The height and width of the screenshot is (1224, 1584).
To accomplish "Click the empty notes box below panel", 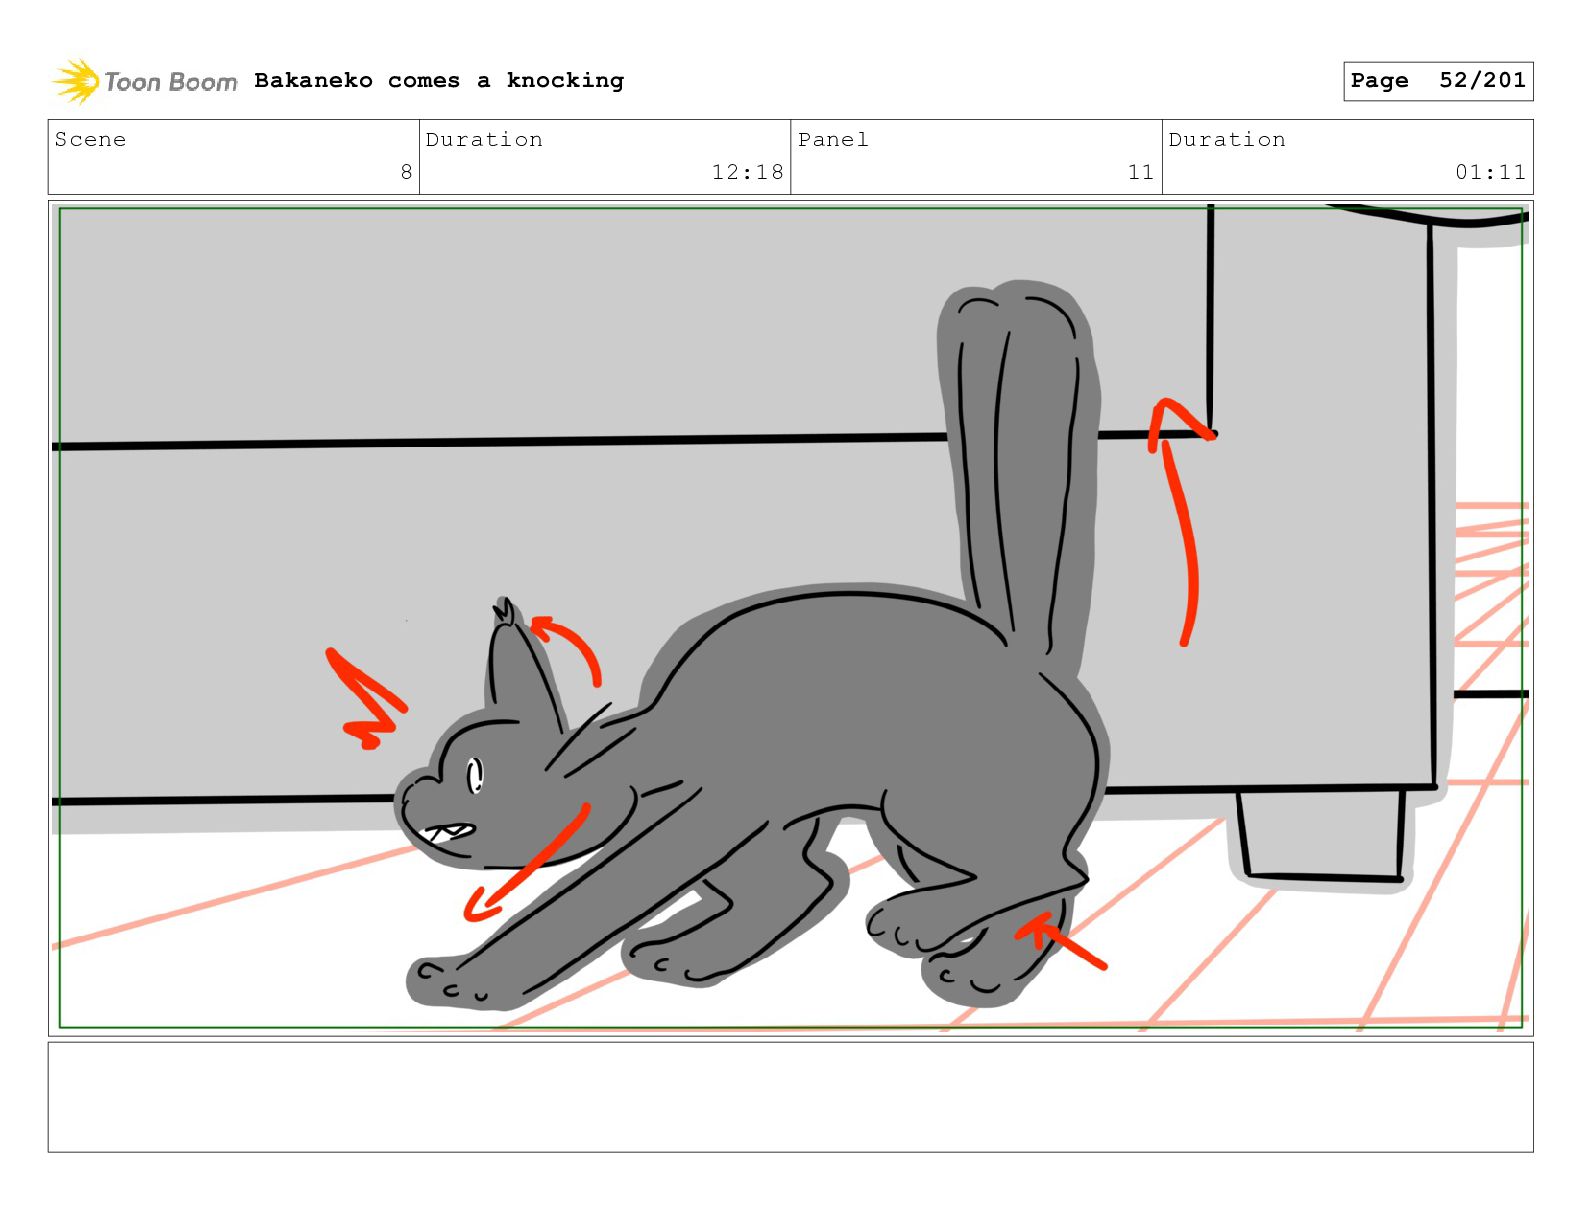I will (x=790, y=1097).
